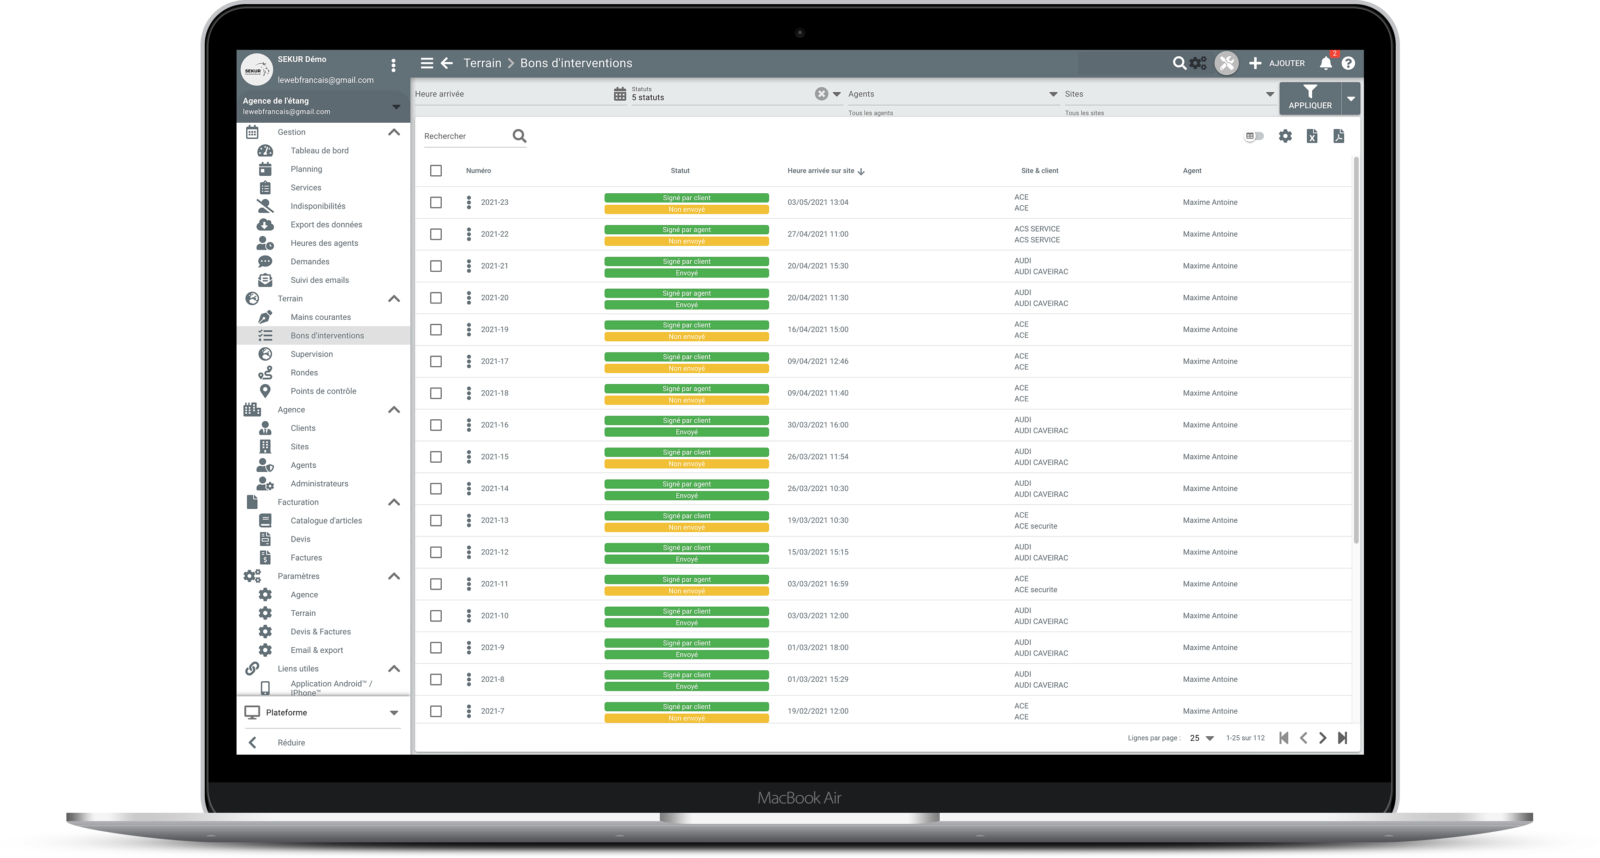This screenshot has width=1600, height=858.
Task: Collapse the Gestion sidebar section
Action: pyautogui.click(x=394, y=132)
